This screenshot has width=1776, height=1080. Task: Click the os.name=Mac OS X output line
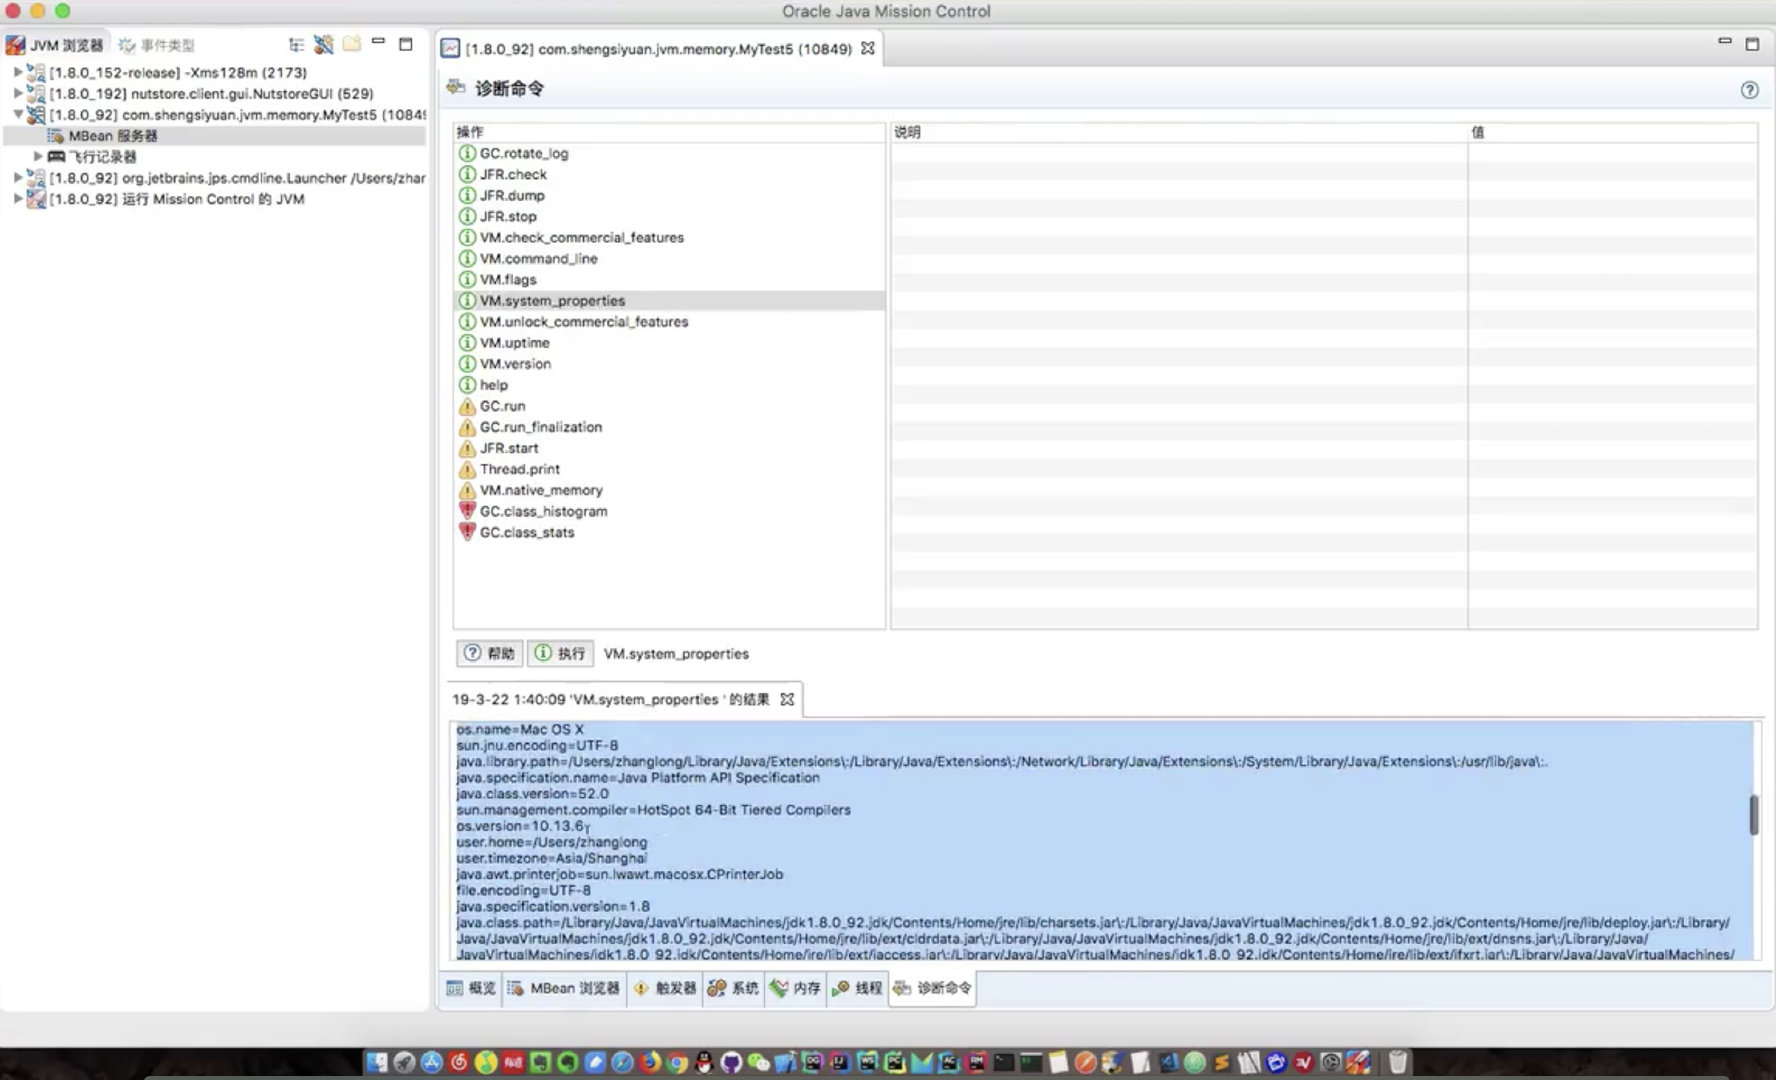(x=520, y=729)
